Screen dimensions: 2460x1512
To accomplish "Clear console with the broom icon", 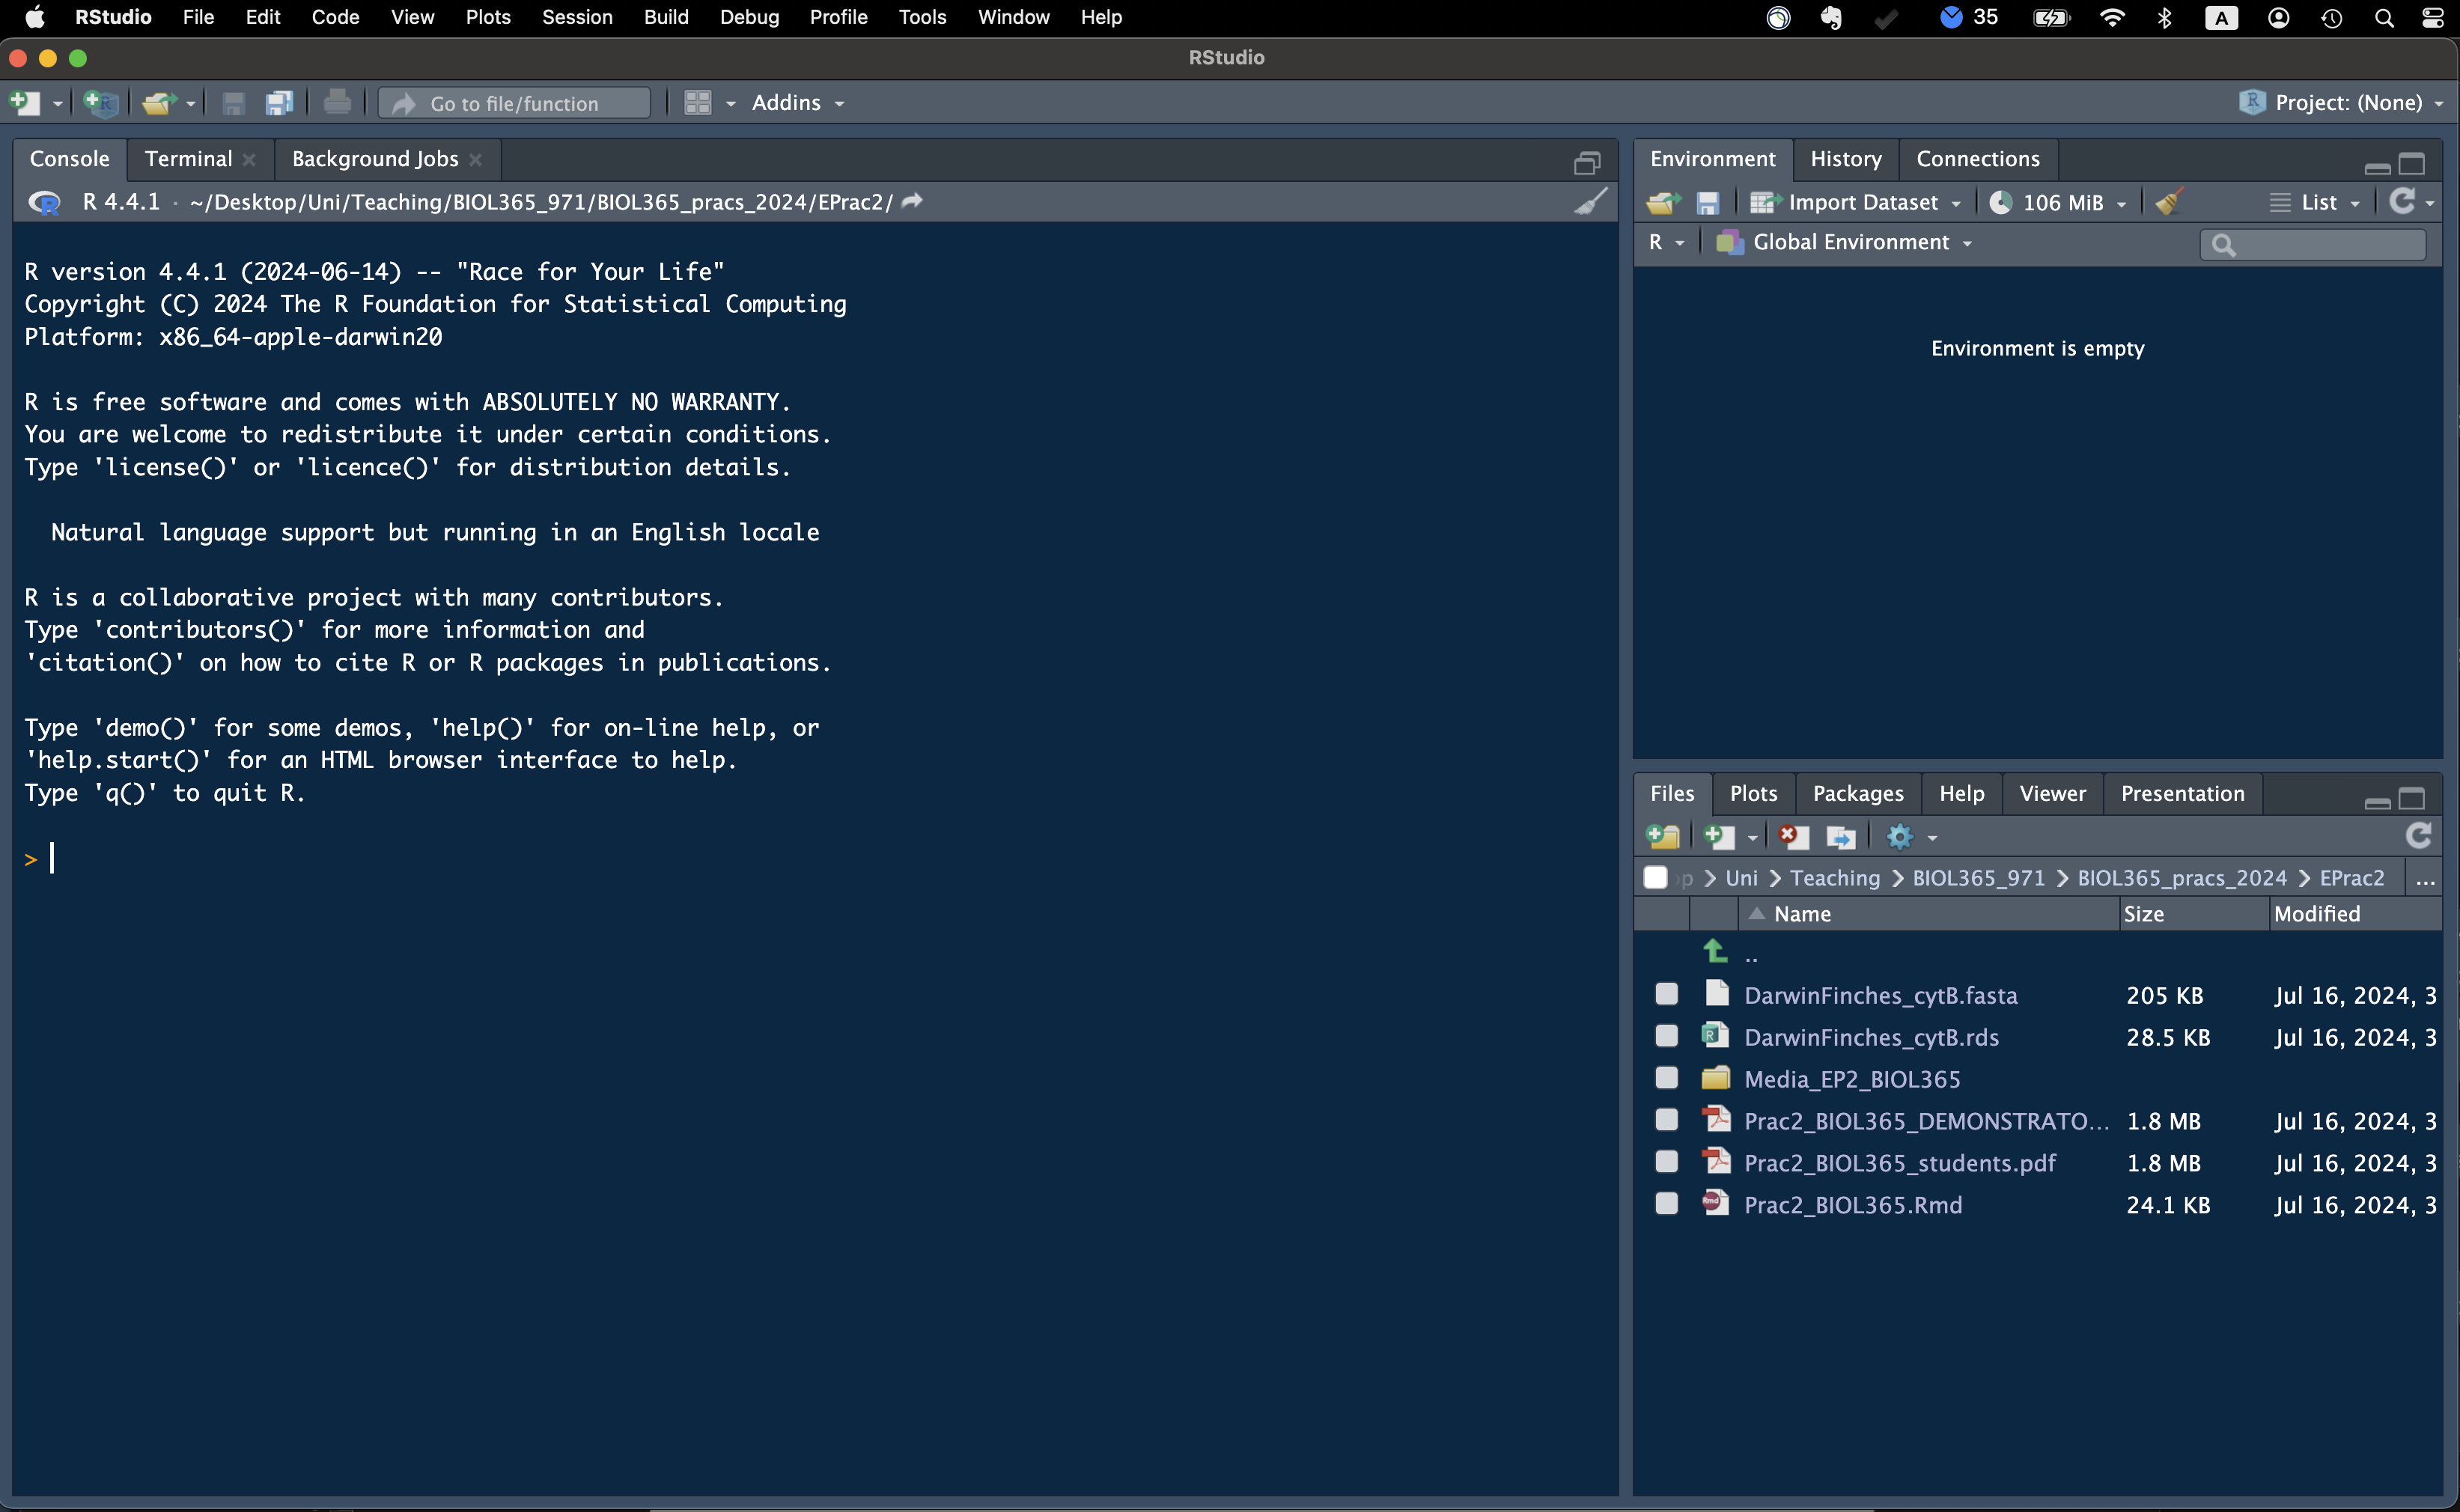I will (x=1591, y=201).
